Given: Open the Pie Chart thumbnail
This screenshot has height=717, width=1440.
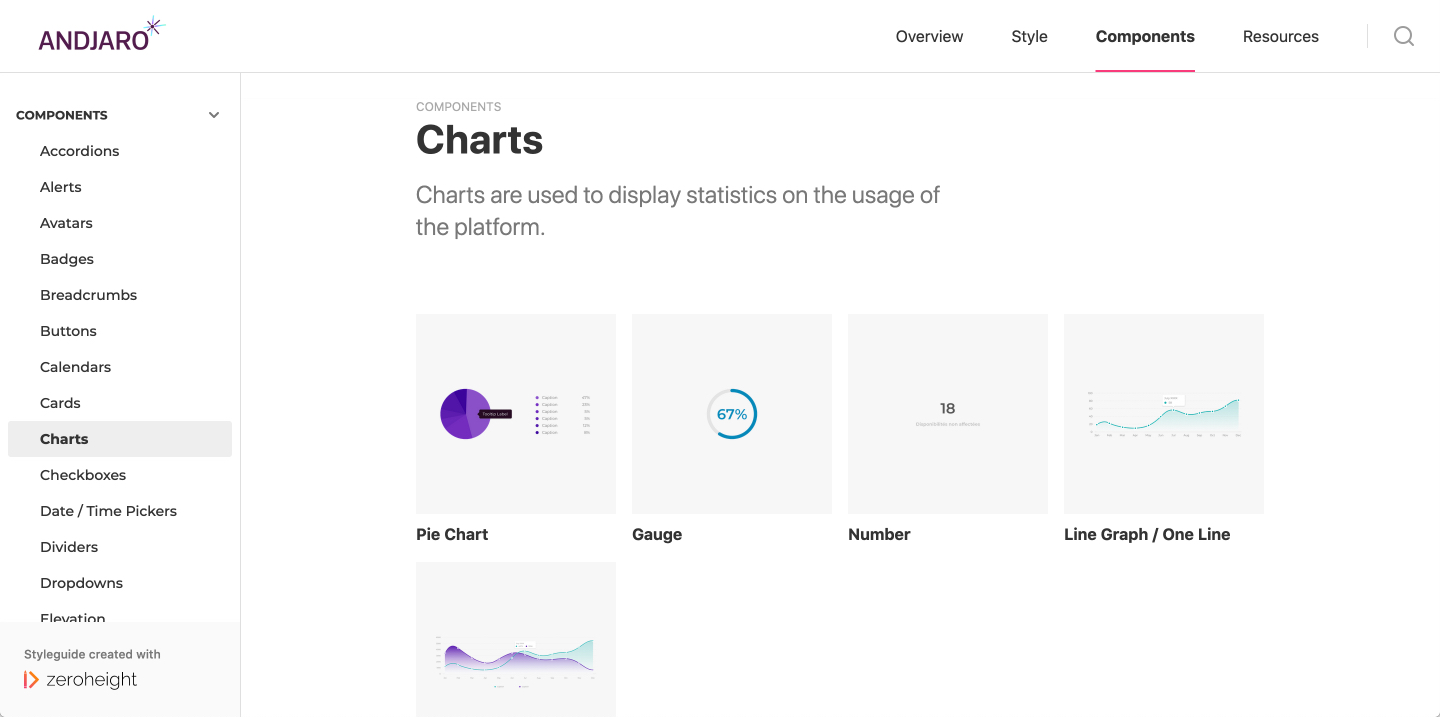Looking at the screenshot, I should [516, 414].
